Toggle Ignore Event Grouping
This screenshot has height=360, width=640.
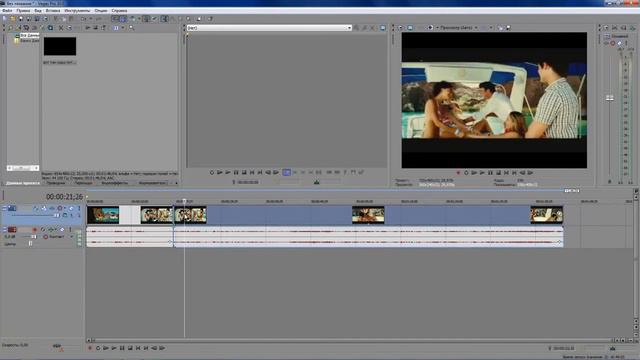(154, 19)
